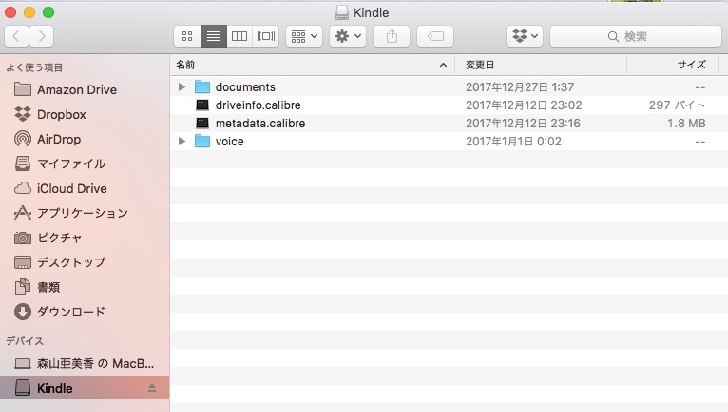
Task: Select the MacBook device in sidebar
Action: tap(84, 363)
